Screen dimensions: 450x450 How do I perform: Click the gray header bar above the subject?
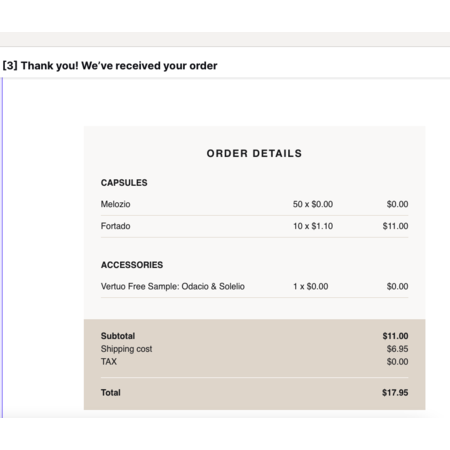(x=225, y=39)
